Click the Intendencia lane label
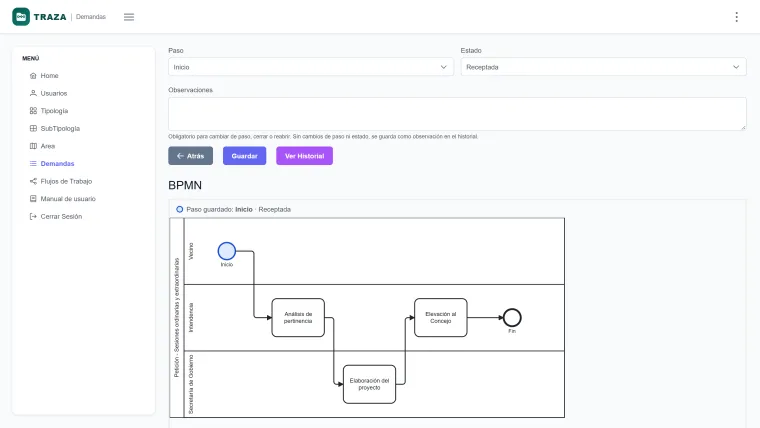The width and height of the screenshot is (760, 428). click(x=191, y=317)
